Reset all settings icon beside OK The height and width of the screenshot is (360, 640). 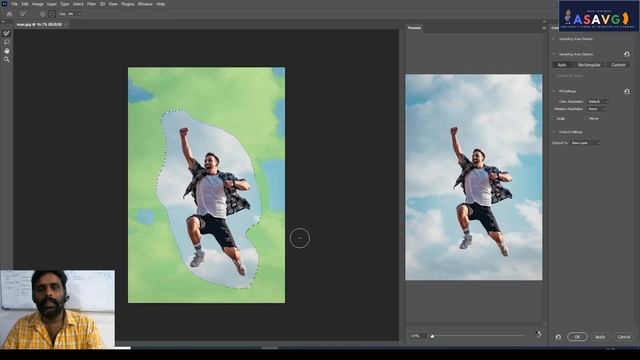tap(558, 337)
